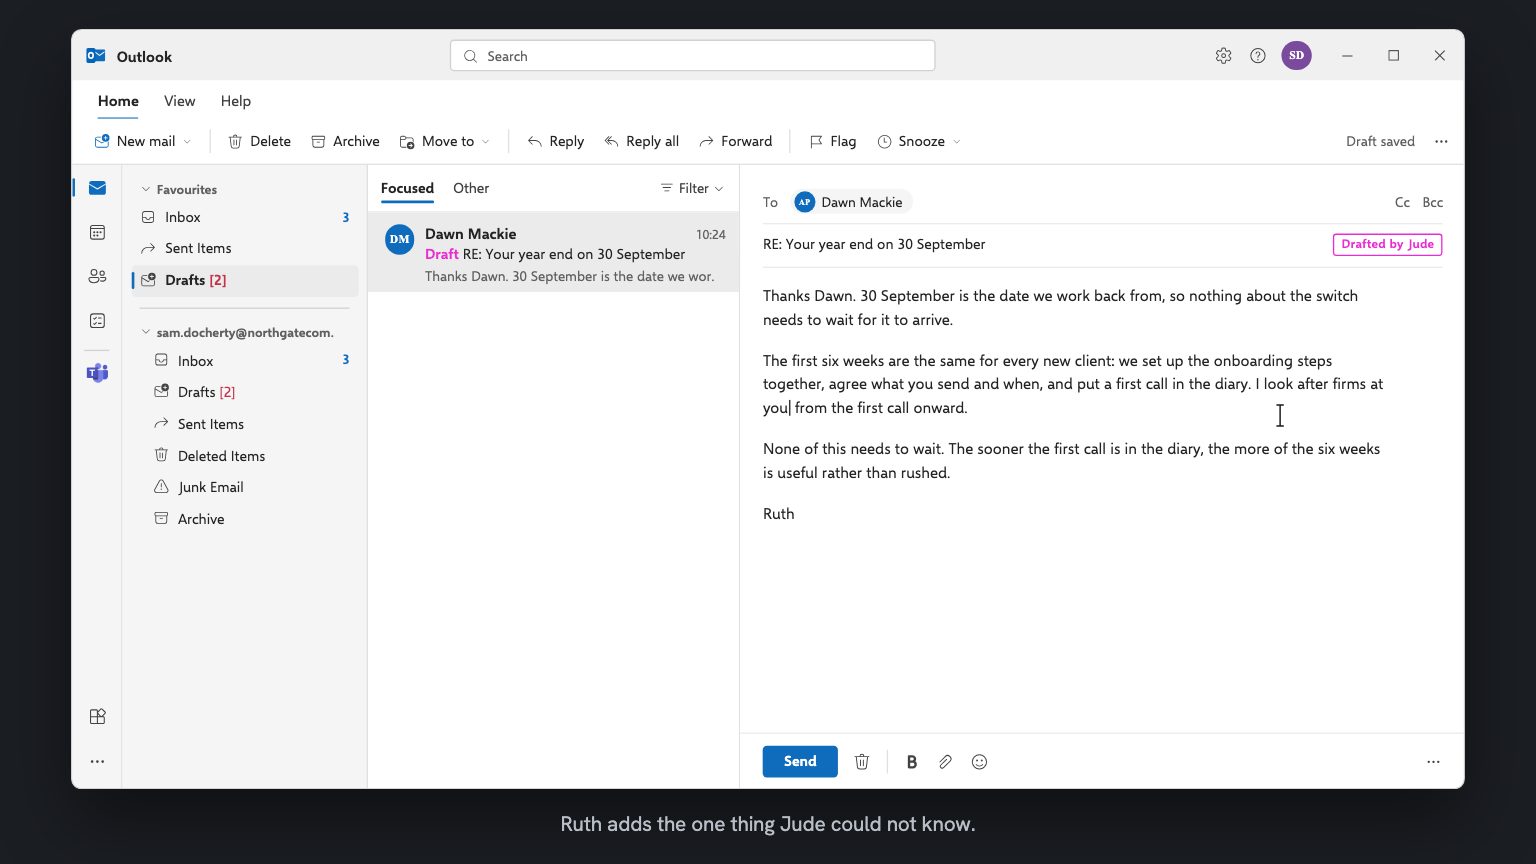
Task: Open More apps grid icon
Action: click(97, 716)
